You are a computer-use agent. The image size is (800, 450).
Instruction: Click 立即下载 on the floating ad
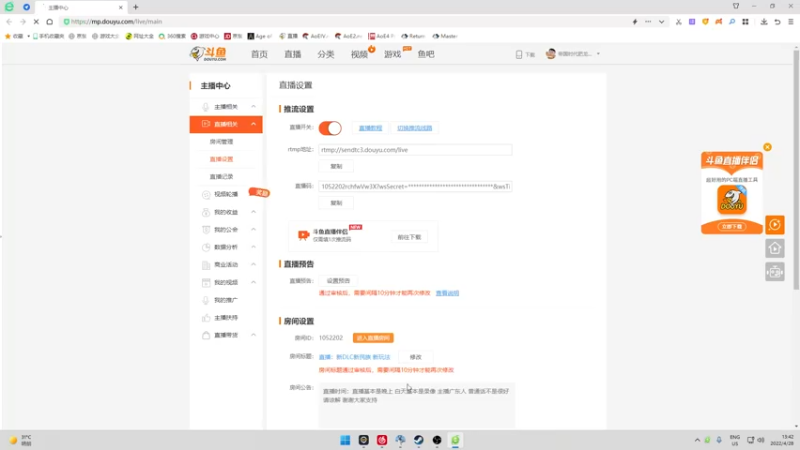(732, 227)
